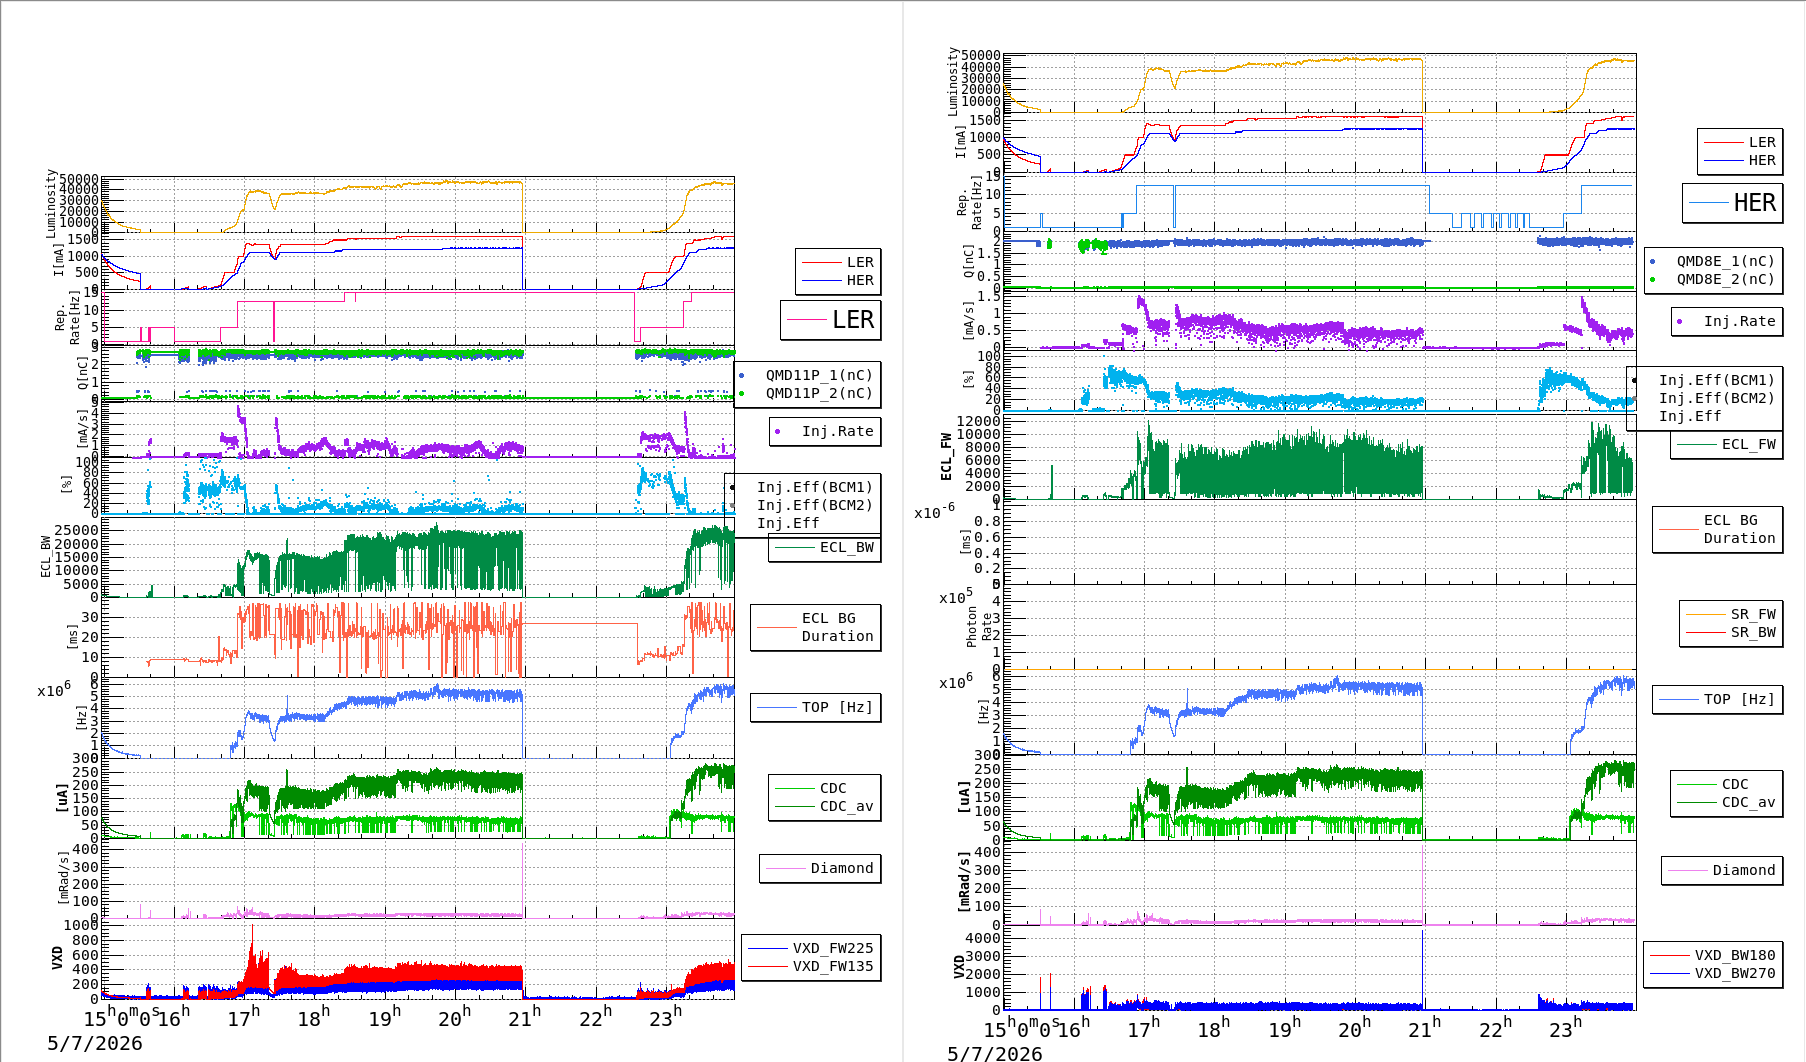Screen dimensions: 1806x1062
Task: Click the 22h time tick label in right panel
Action: pyautogui.click(x=1495, y=1028)
